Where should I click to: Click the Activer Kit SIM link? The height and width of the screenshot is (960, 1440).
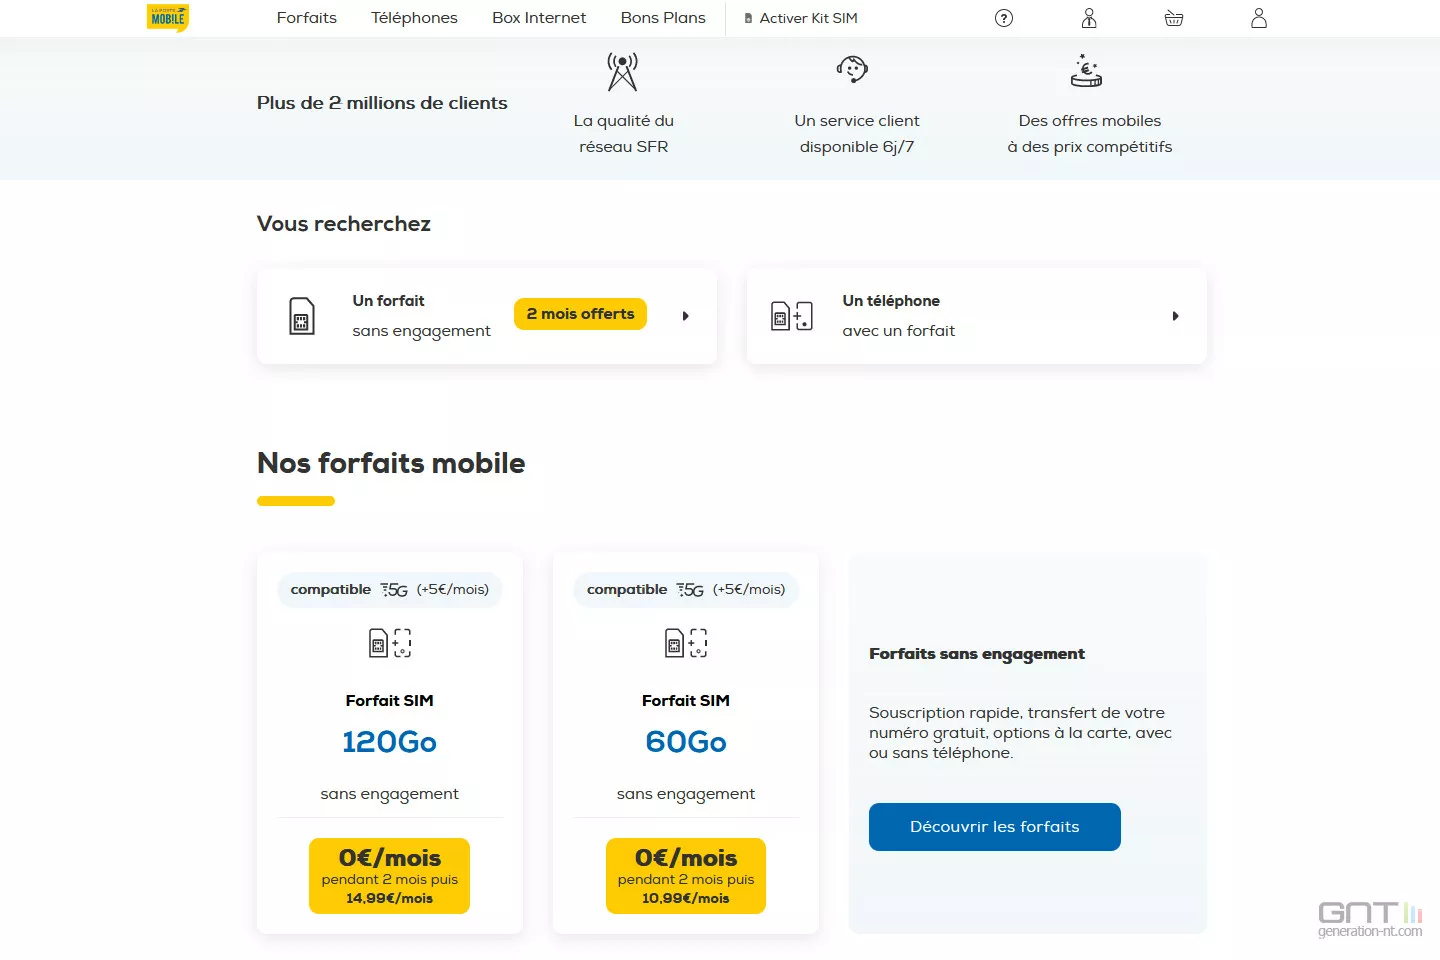click(x=801, y=18)
